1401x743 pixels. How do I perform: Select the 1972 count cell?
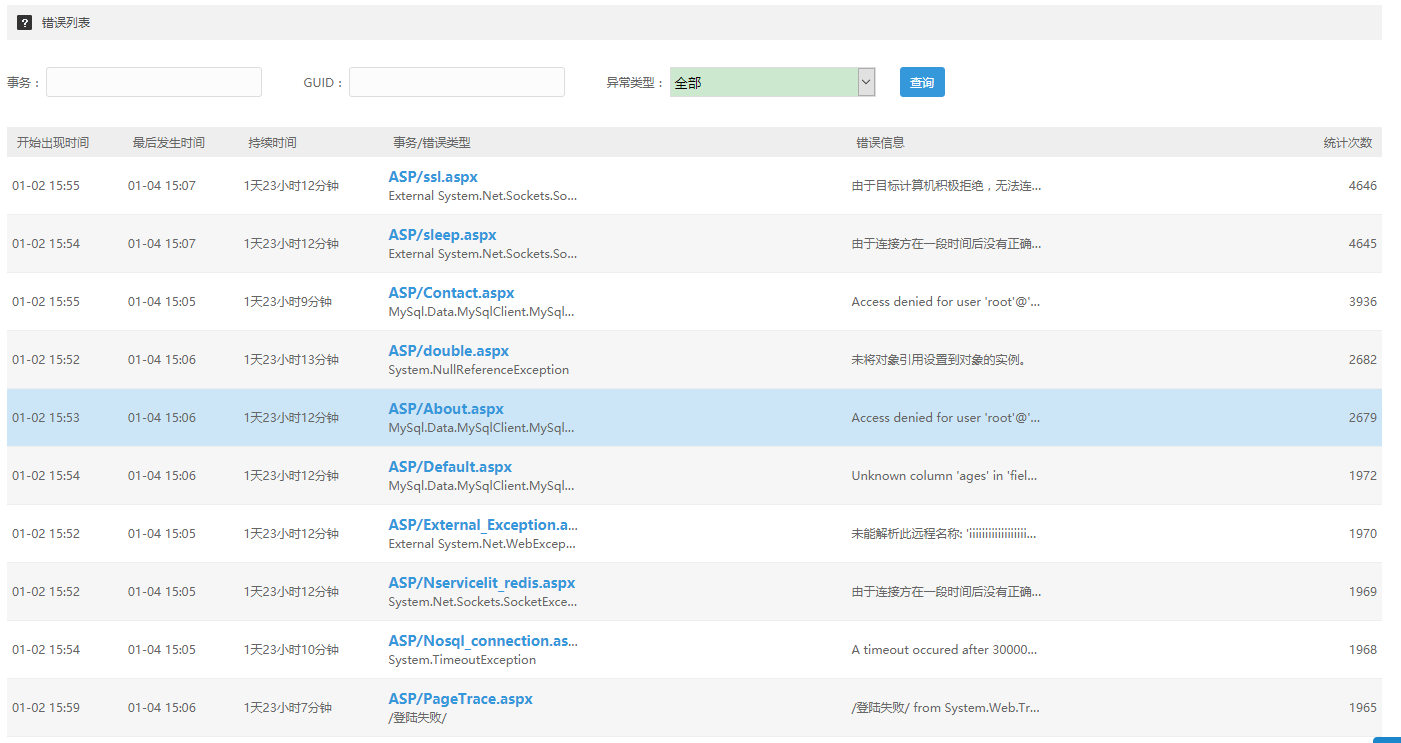pyautogui.click(x=1362, y=476)
